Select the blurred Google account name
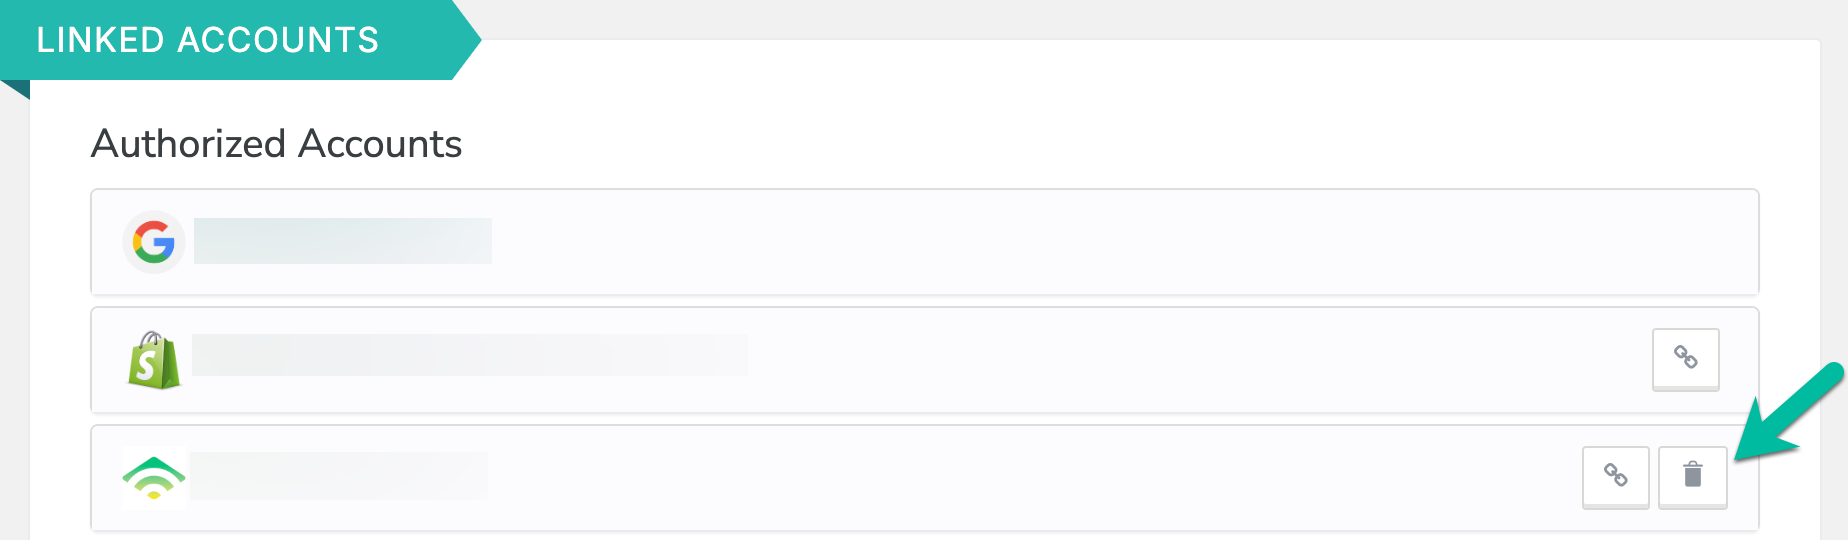This screenshot has height=540, width=1848. point(343,241)
